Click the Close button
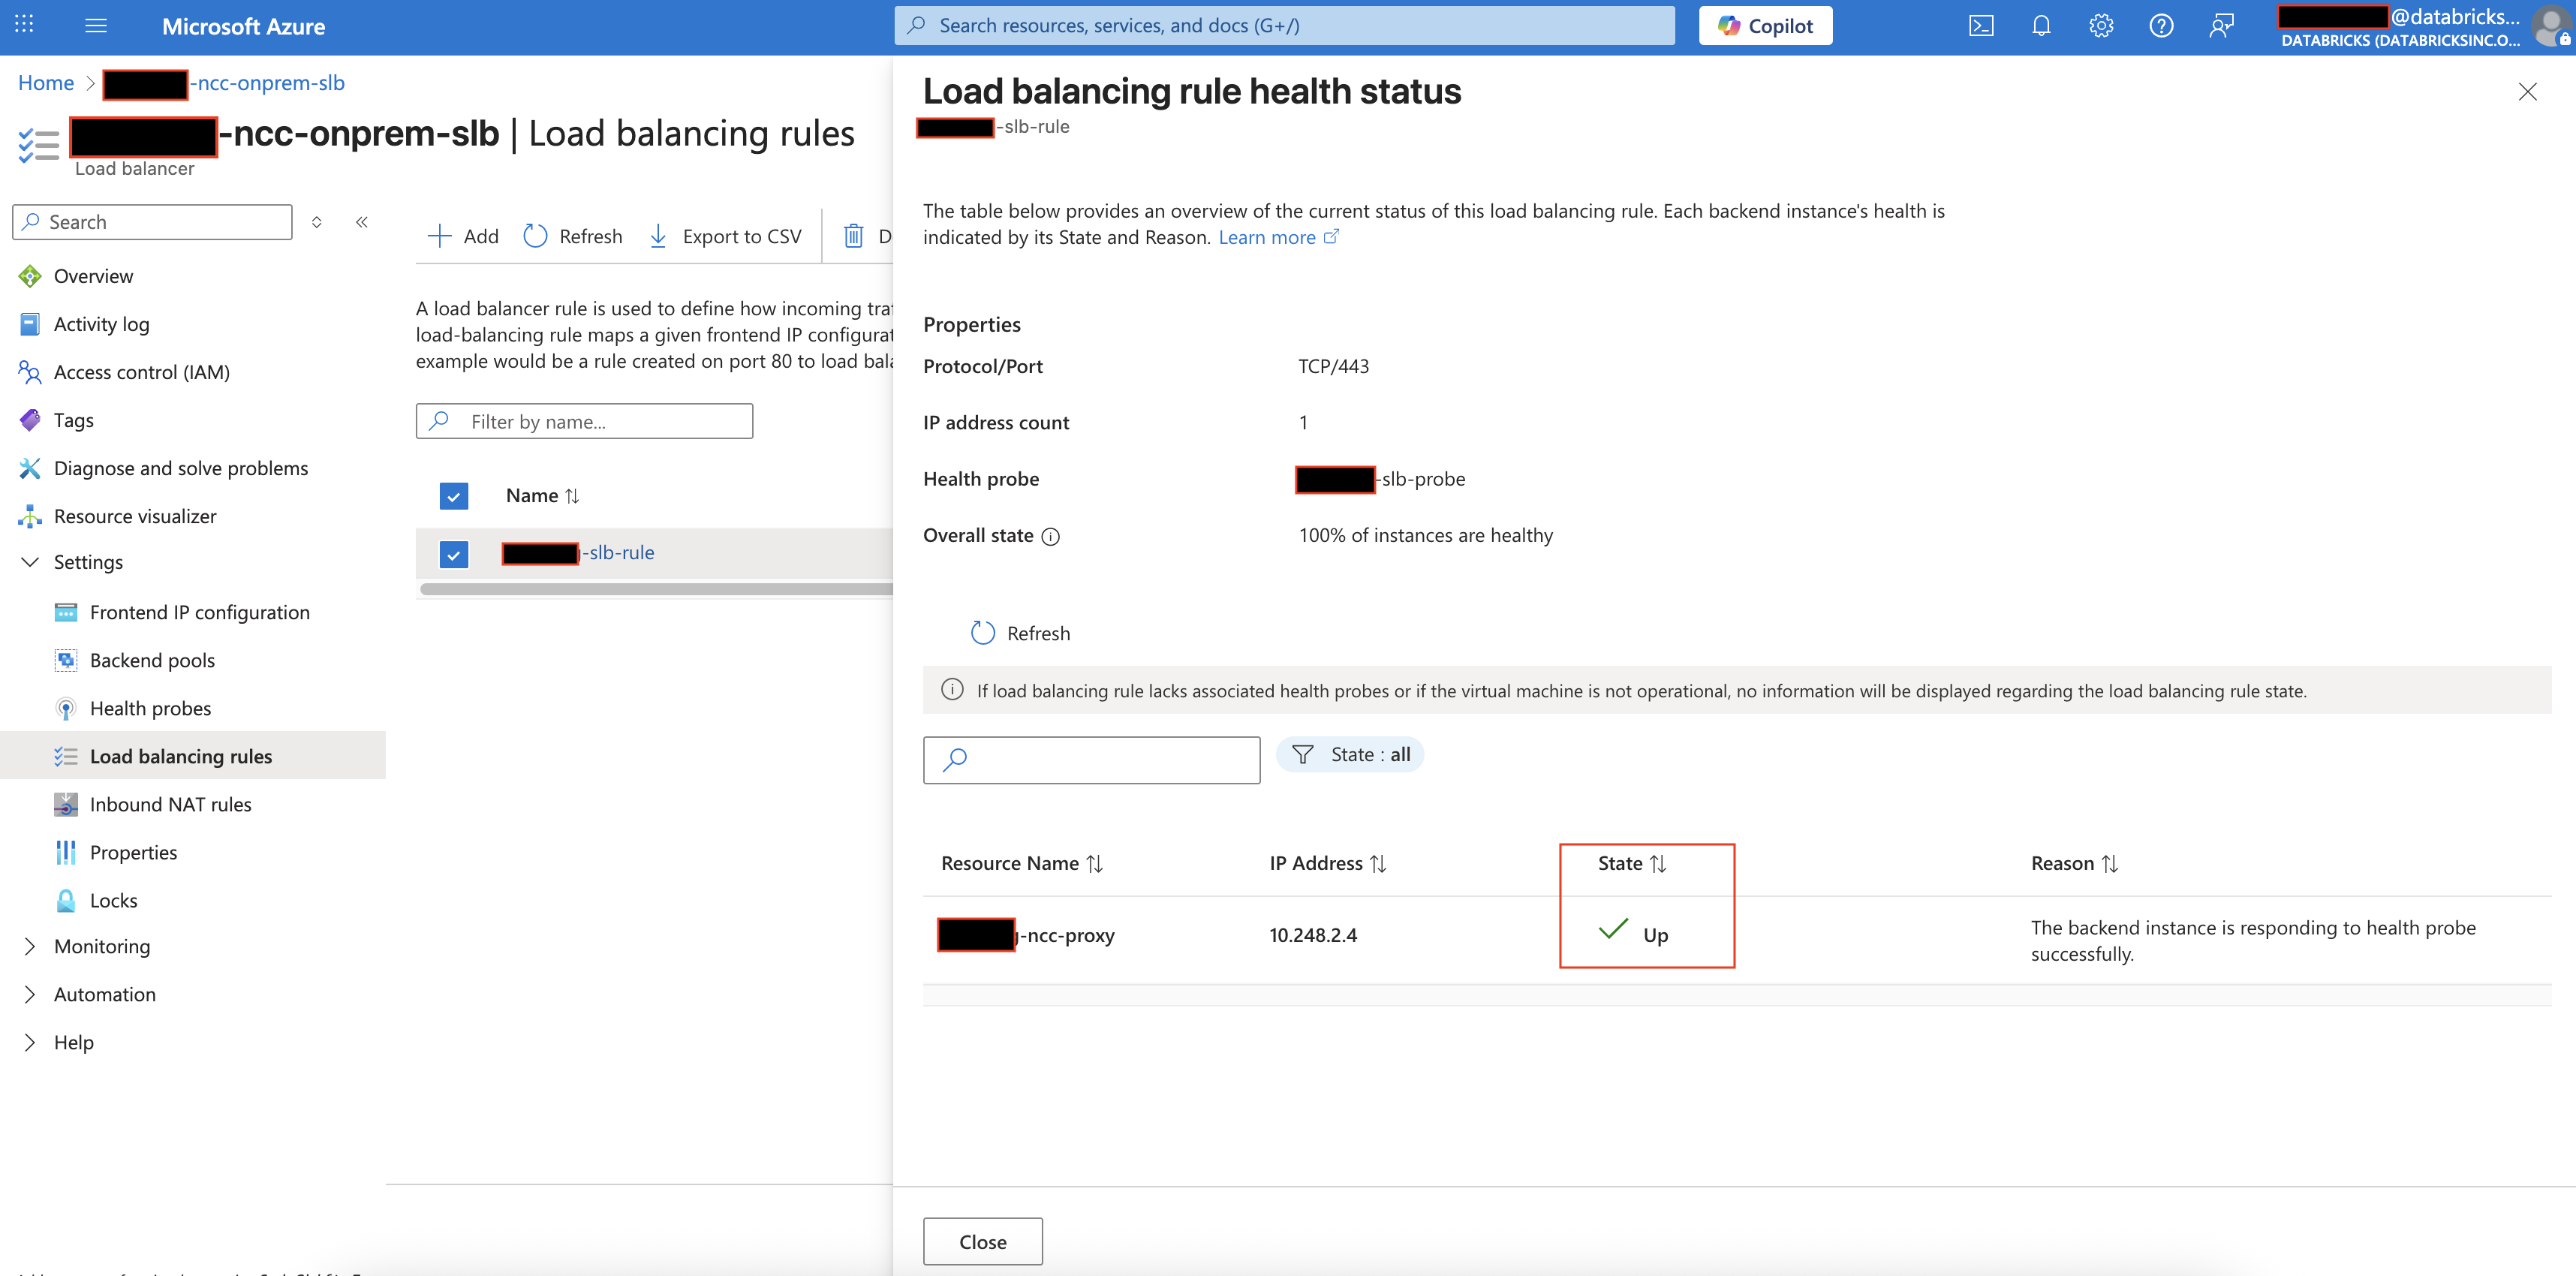 (x=982, y=1241)
